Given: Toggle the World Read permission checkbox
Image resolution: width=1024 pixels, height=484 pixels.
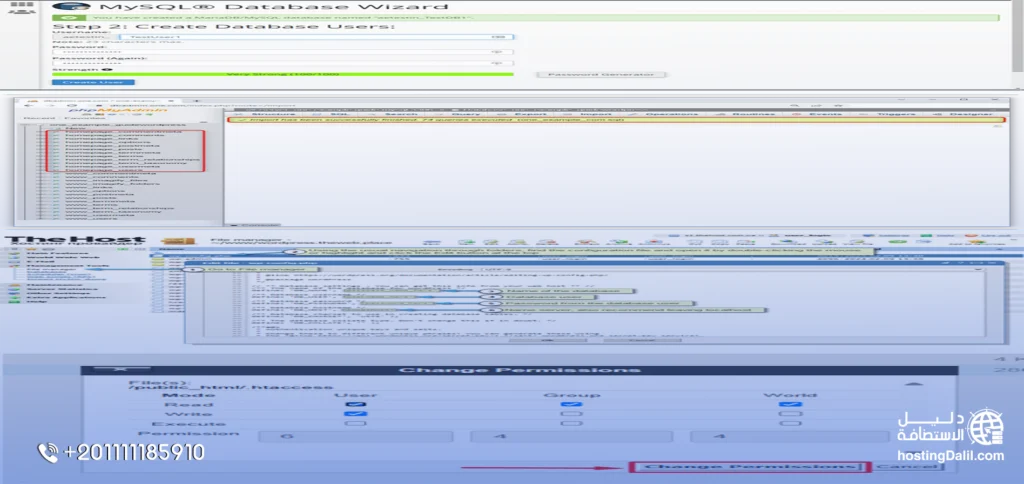Looking at the screenshot, I should pos(791,404).
